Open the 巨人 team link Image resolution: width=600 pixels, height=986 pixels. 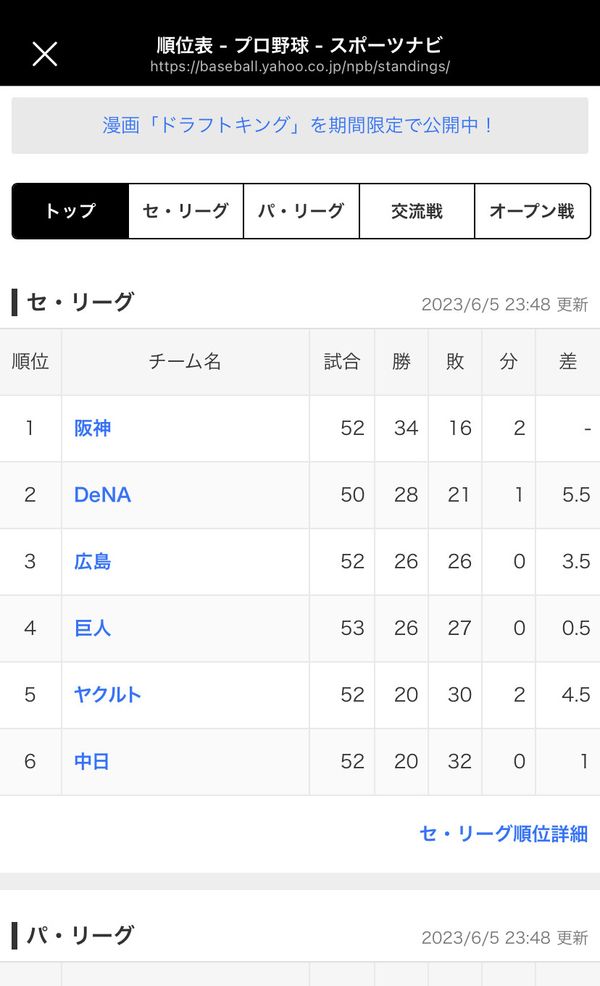click(92, 628)
